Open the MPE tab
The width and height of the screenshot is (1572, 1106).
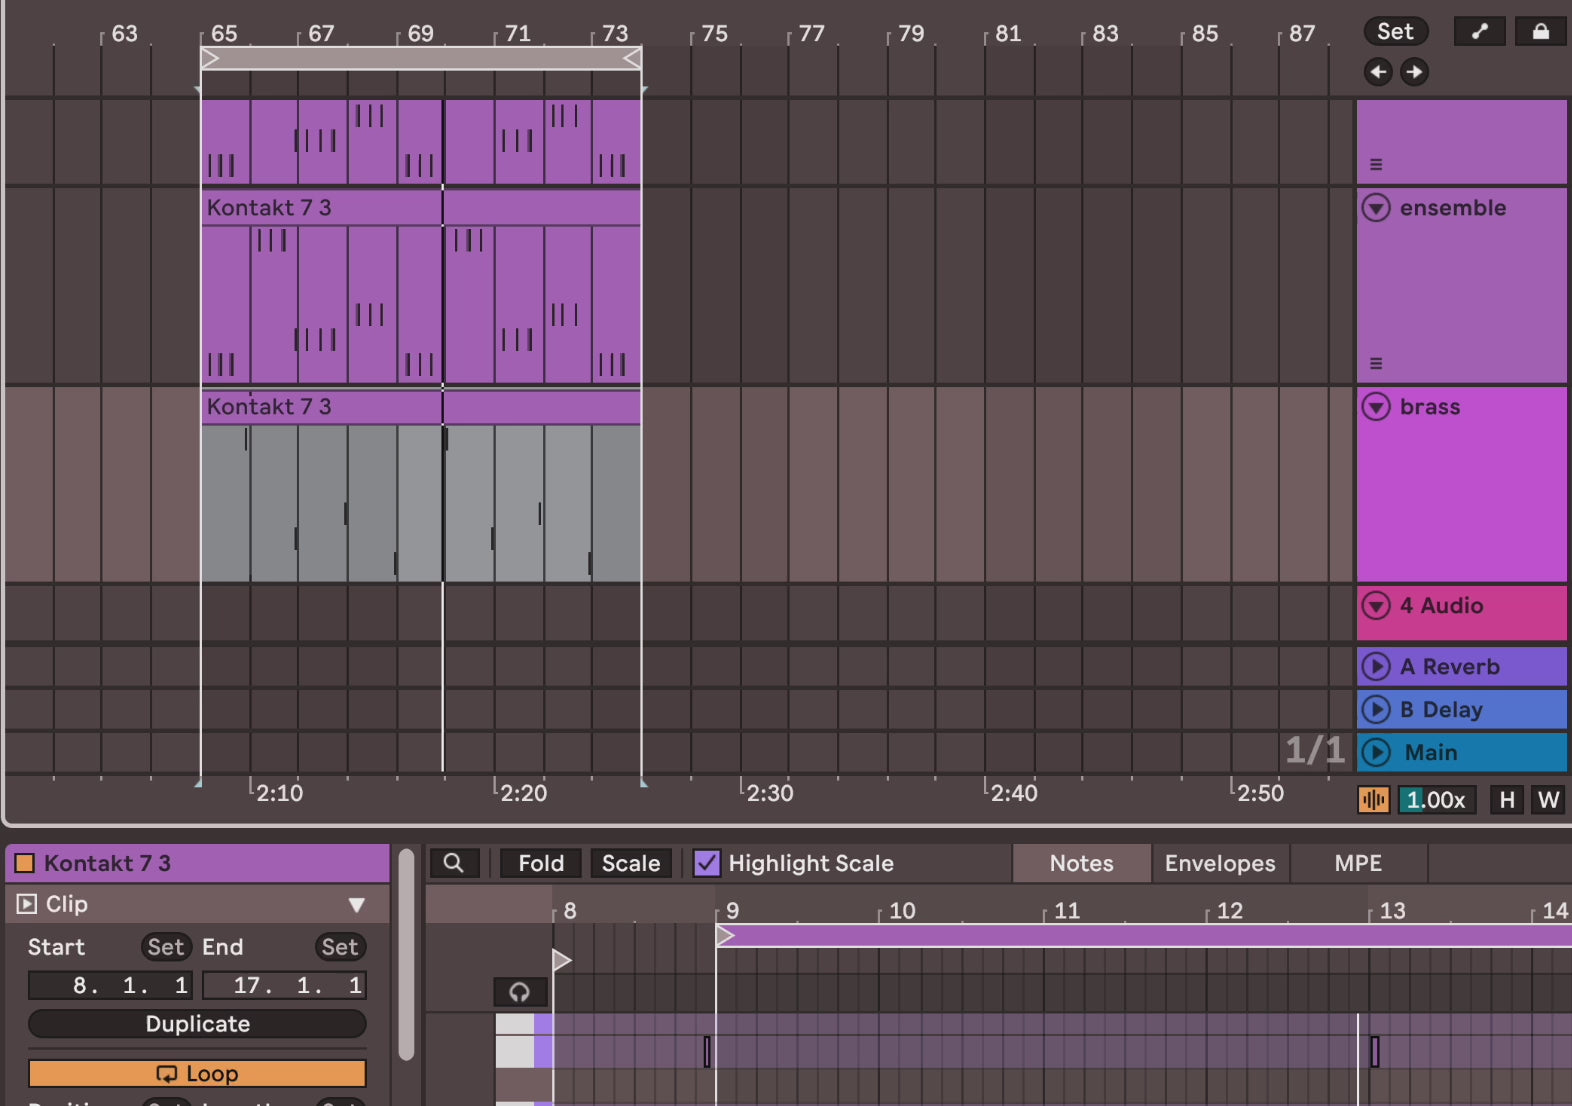[1357, 863]
